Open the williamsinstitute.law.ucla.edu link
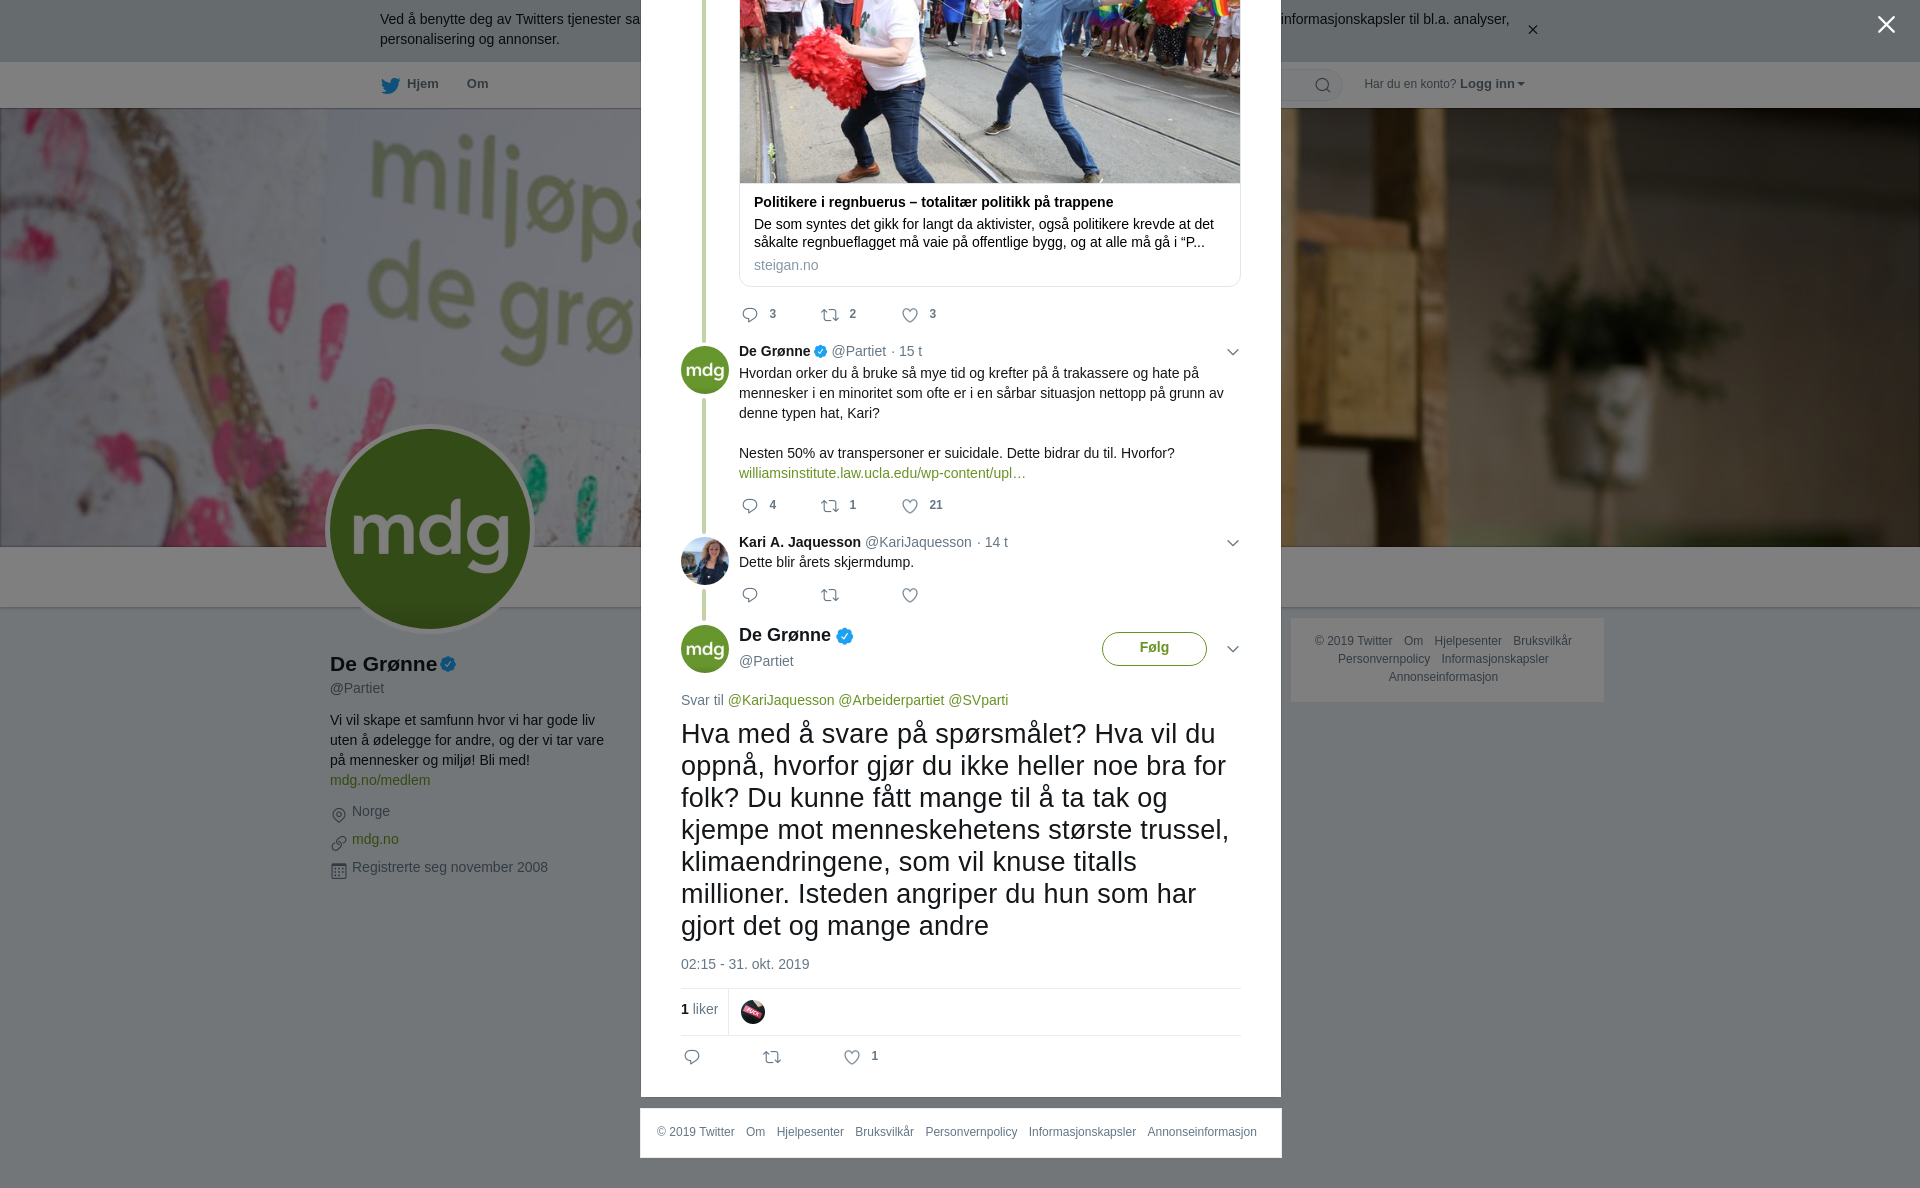This screenshot has width=1920, height=1188. (x=882, y=473)
